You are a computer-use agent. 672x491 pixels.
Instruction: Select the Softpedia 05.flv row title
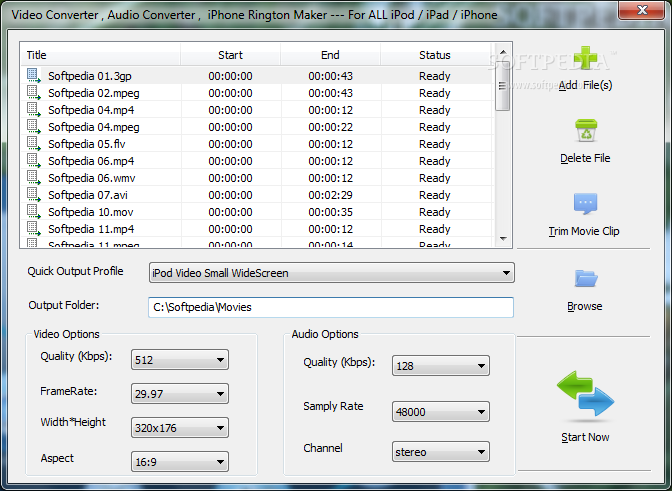87,144
